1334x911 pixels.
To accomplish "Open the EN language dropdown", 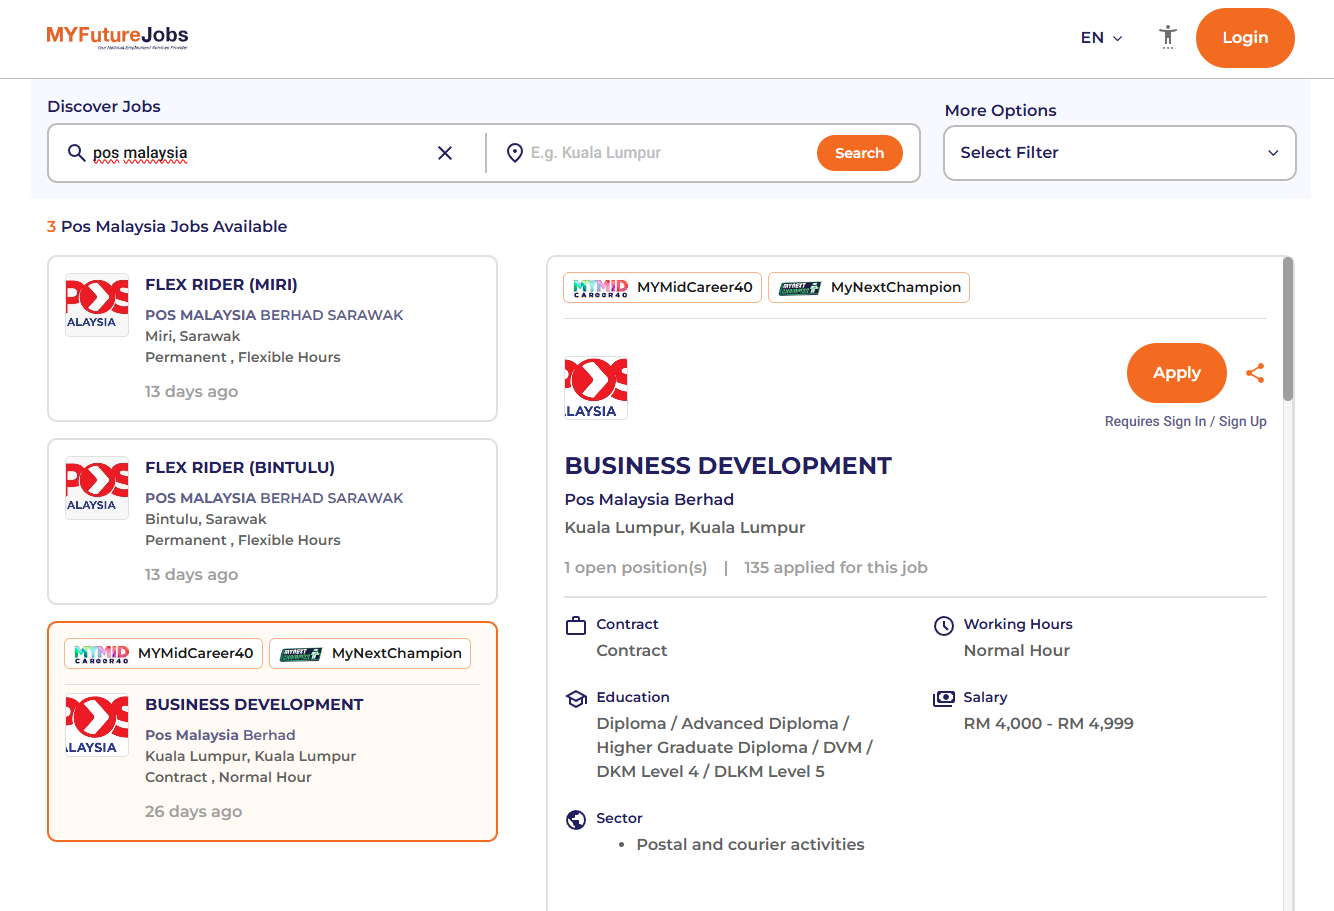I will (x=1101, y=38).
